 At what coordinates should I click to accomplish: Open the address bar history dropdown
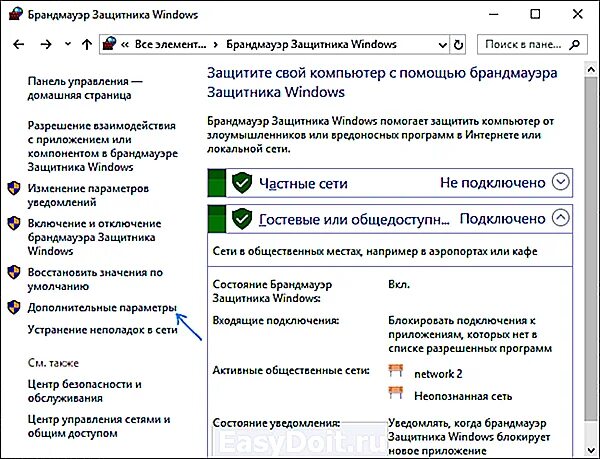coord(442,45)
